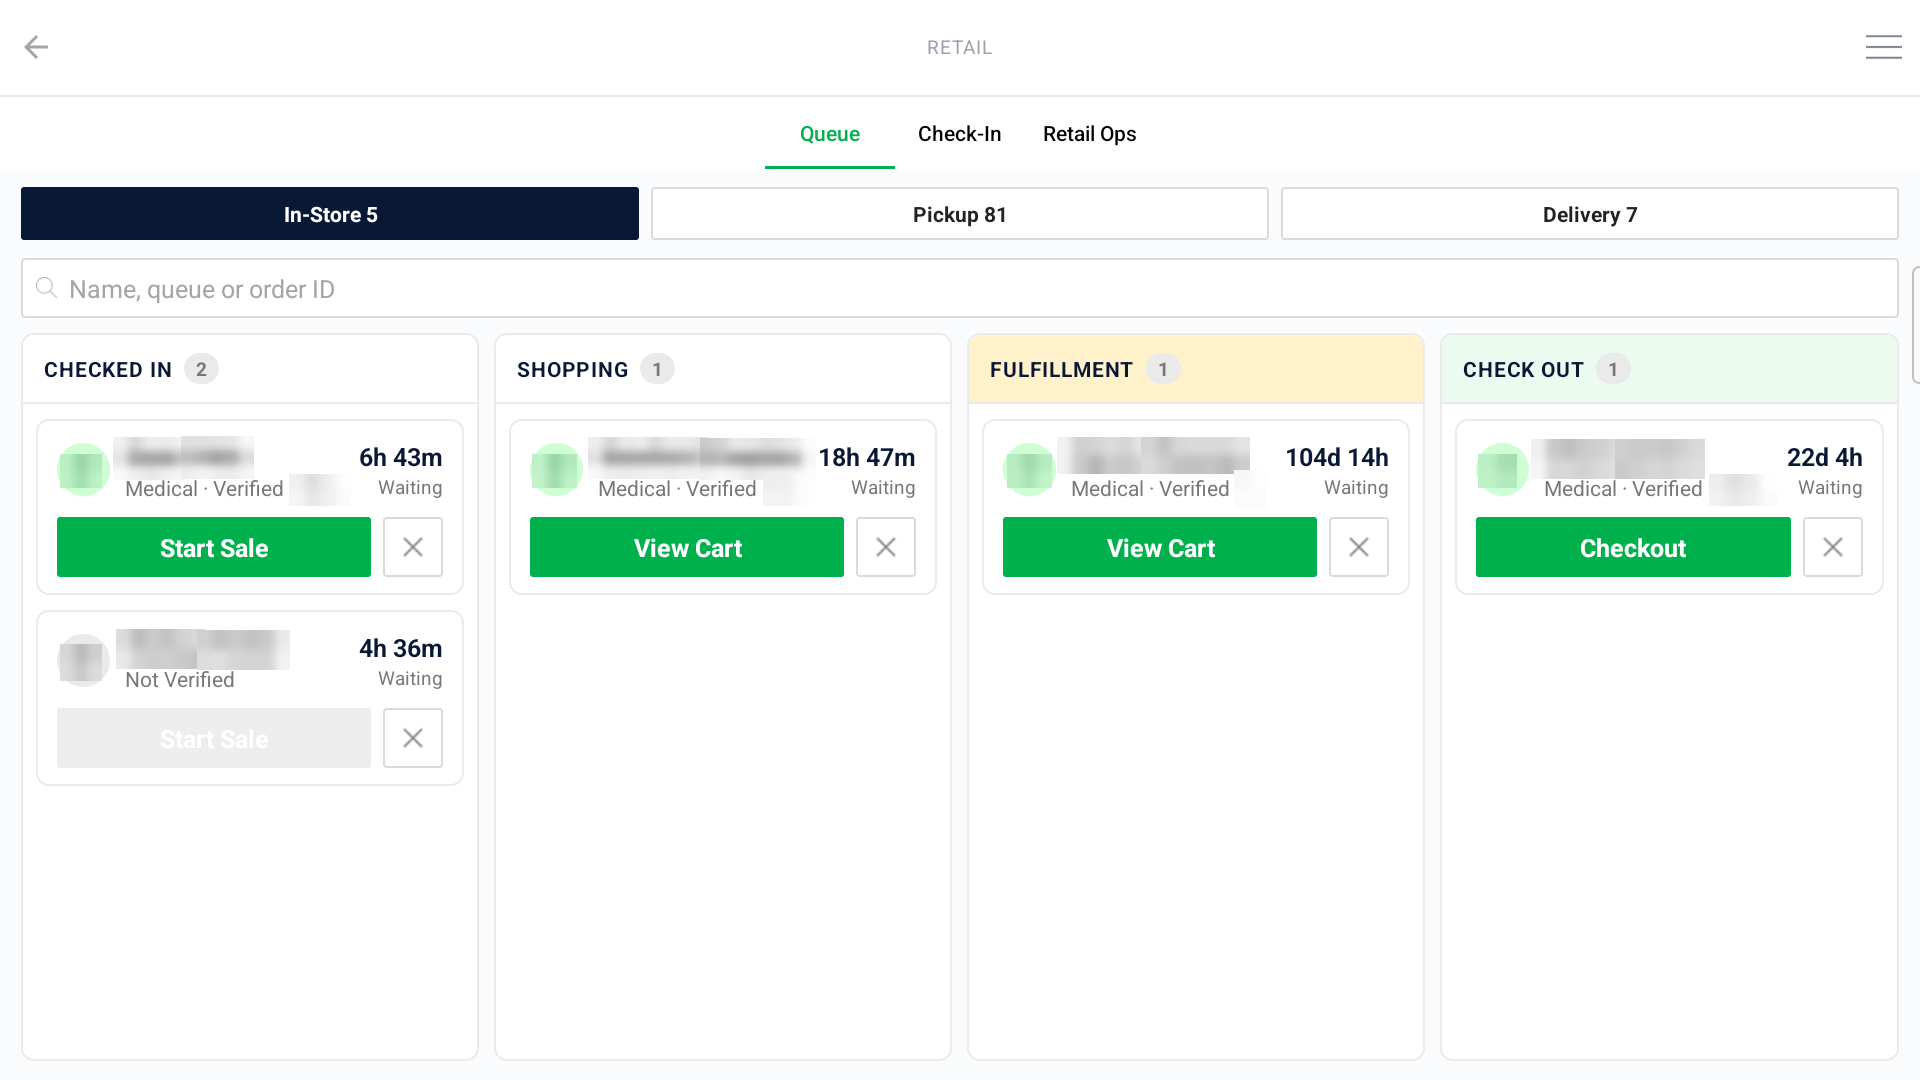Click avatar of the 104d 14h customer
The height and width of the screenshot is (1080, 1920).
click(x=1029, y=469)
